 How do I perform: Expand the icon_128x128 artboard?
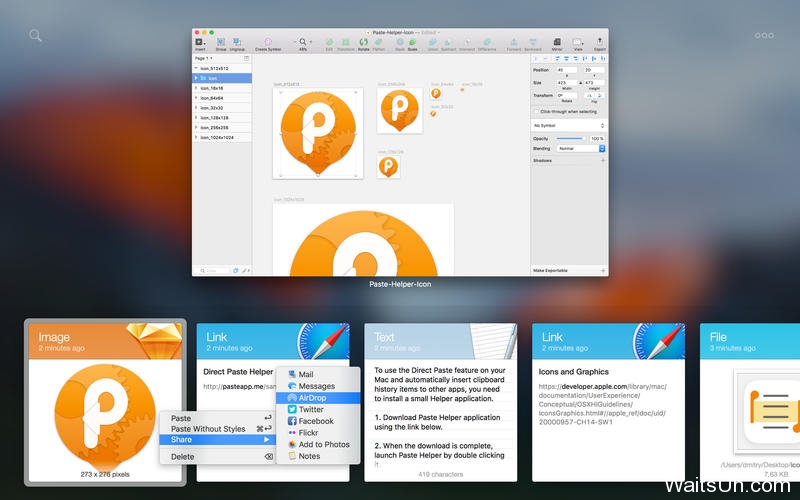click(197, 118)
